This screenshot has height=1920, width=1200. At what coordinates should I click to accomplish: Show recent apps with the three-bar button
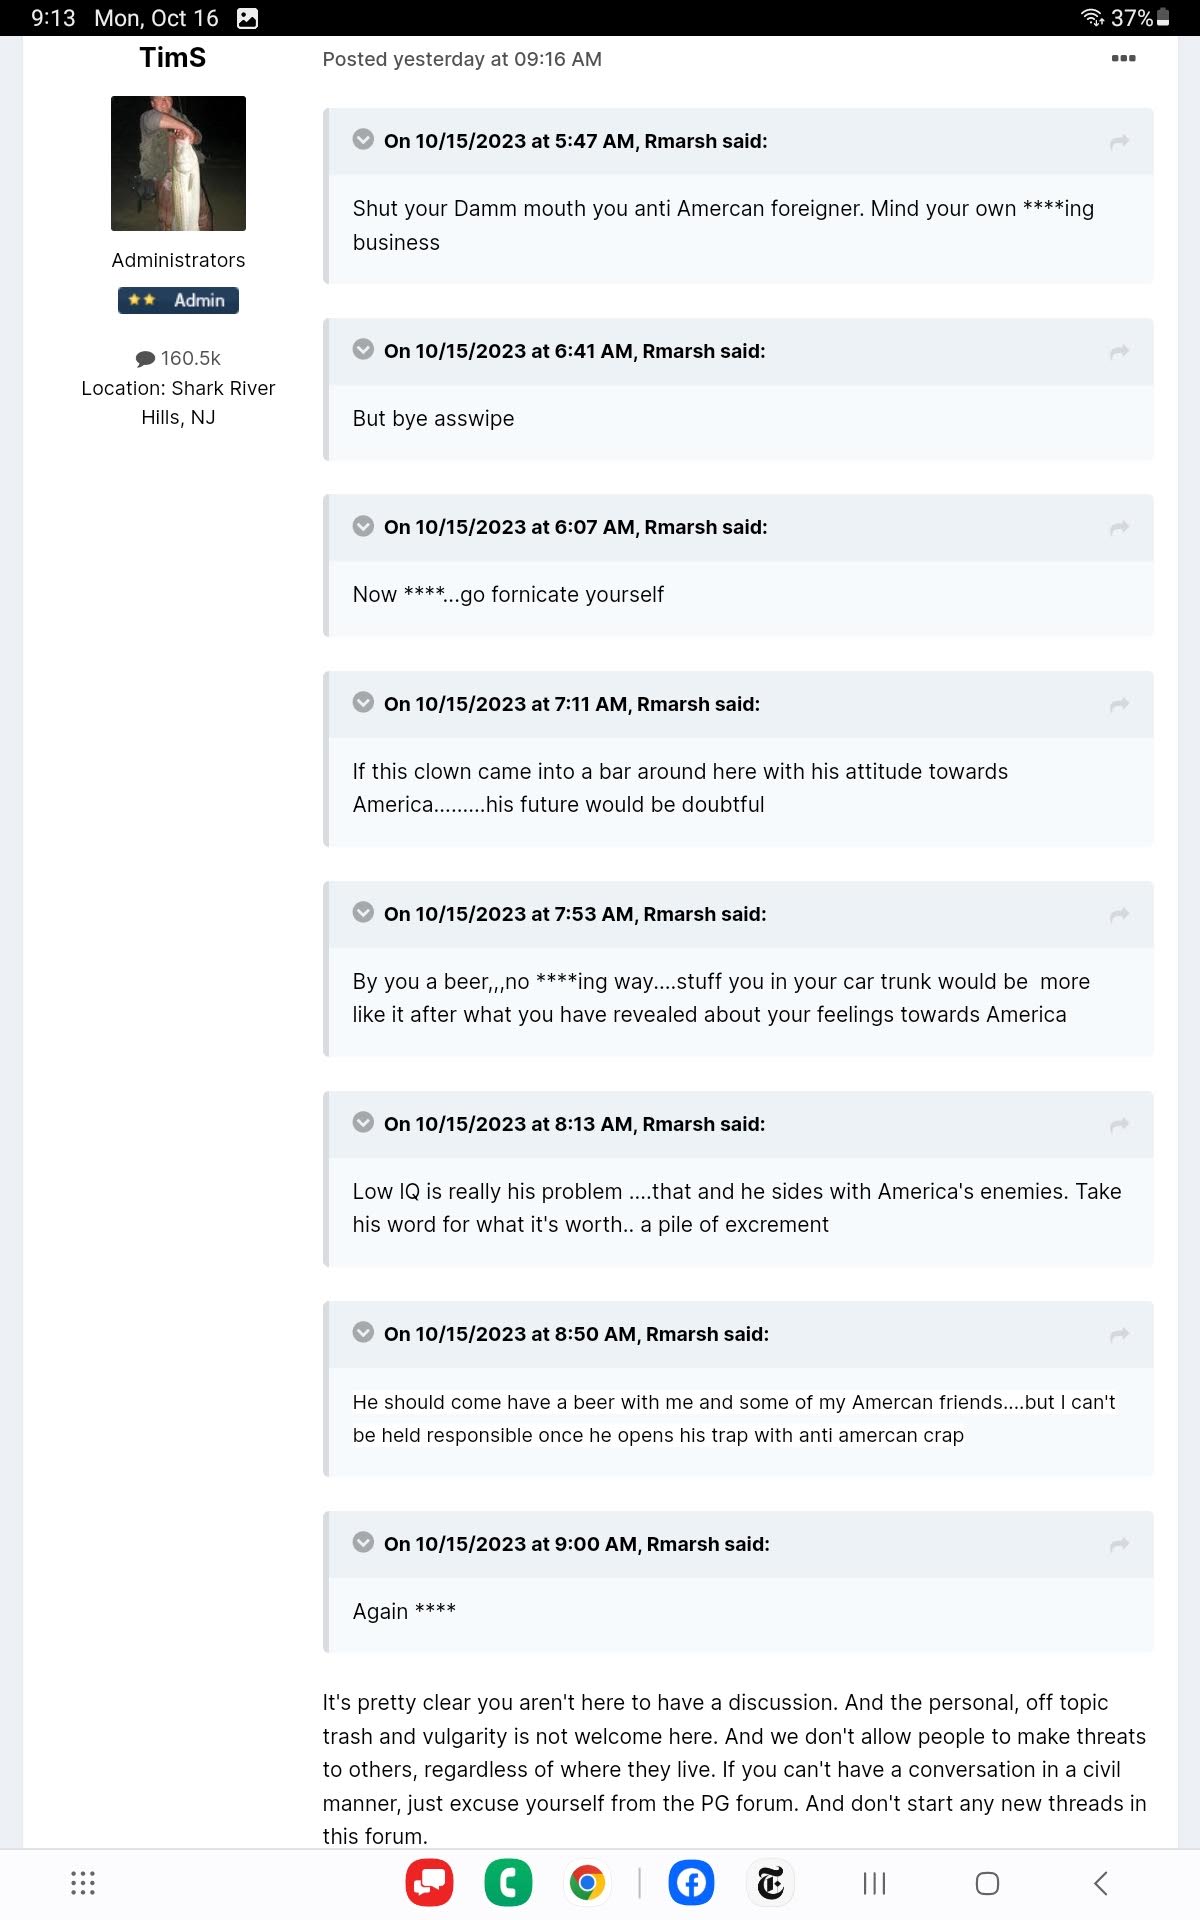pos(874,1883)
